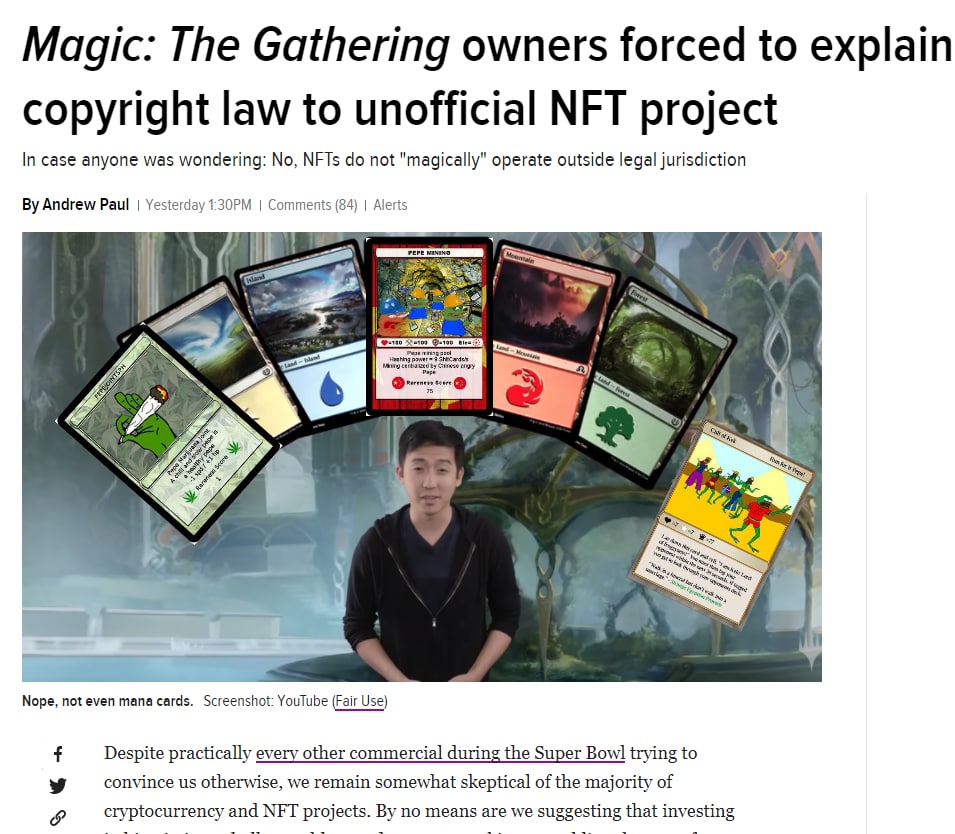Turn on Alerts for this article
The width and height of the screenshot is (955, 834).
click(x=390, y=205)
